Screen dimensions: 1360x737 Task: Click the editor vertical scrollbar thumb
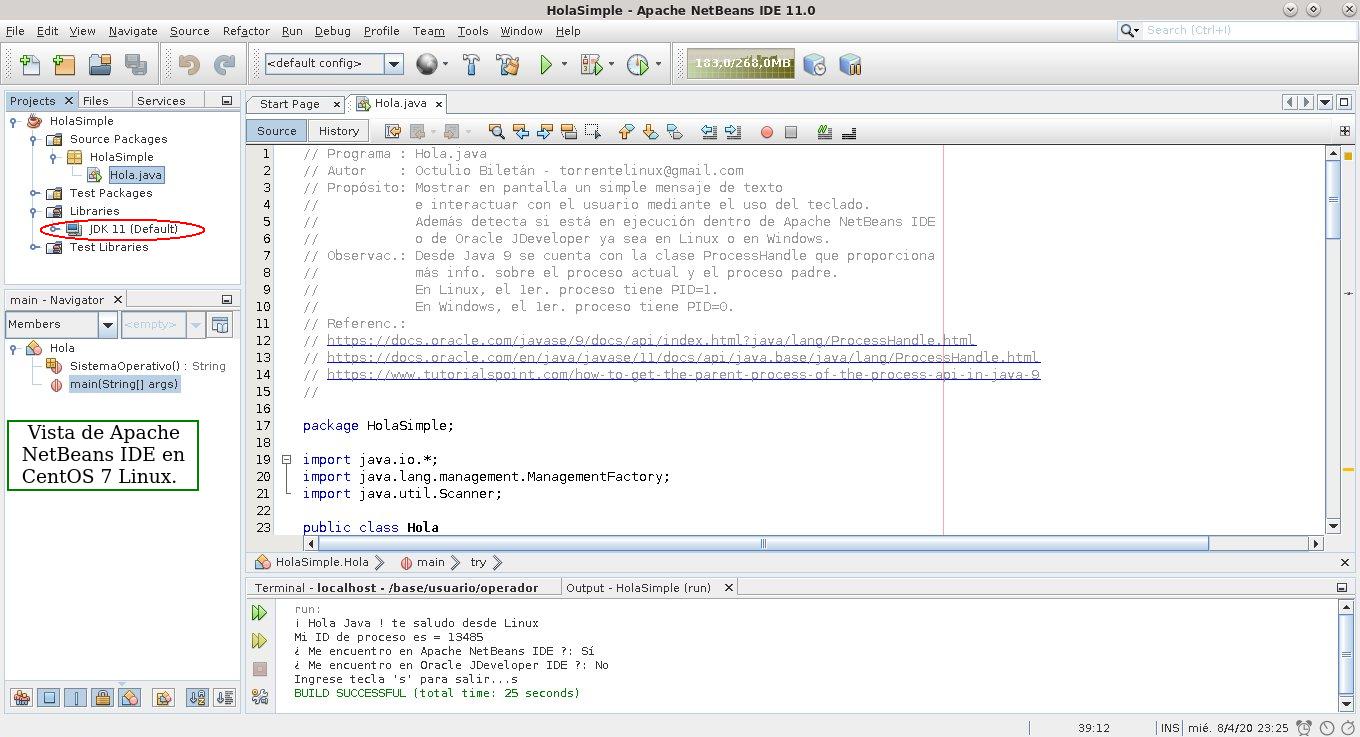coord(1333,200)
